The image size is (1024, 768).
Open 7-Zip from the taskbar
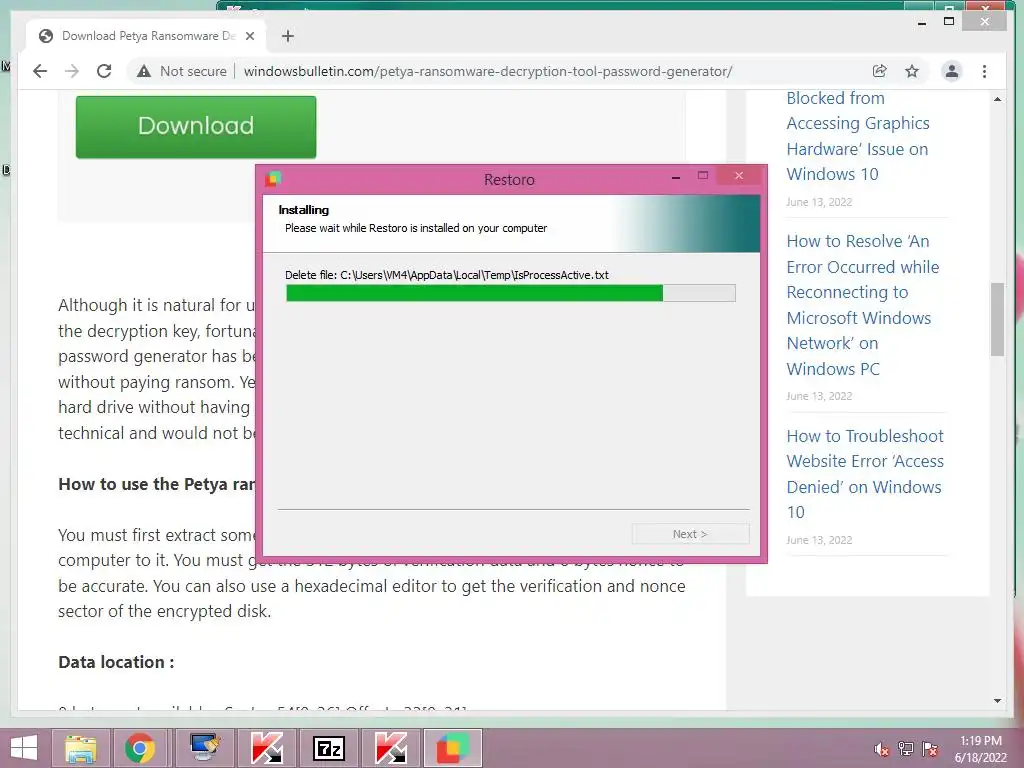(328, 748)
